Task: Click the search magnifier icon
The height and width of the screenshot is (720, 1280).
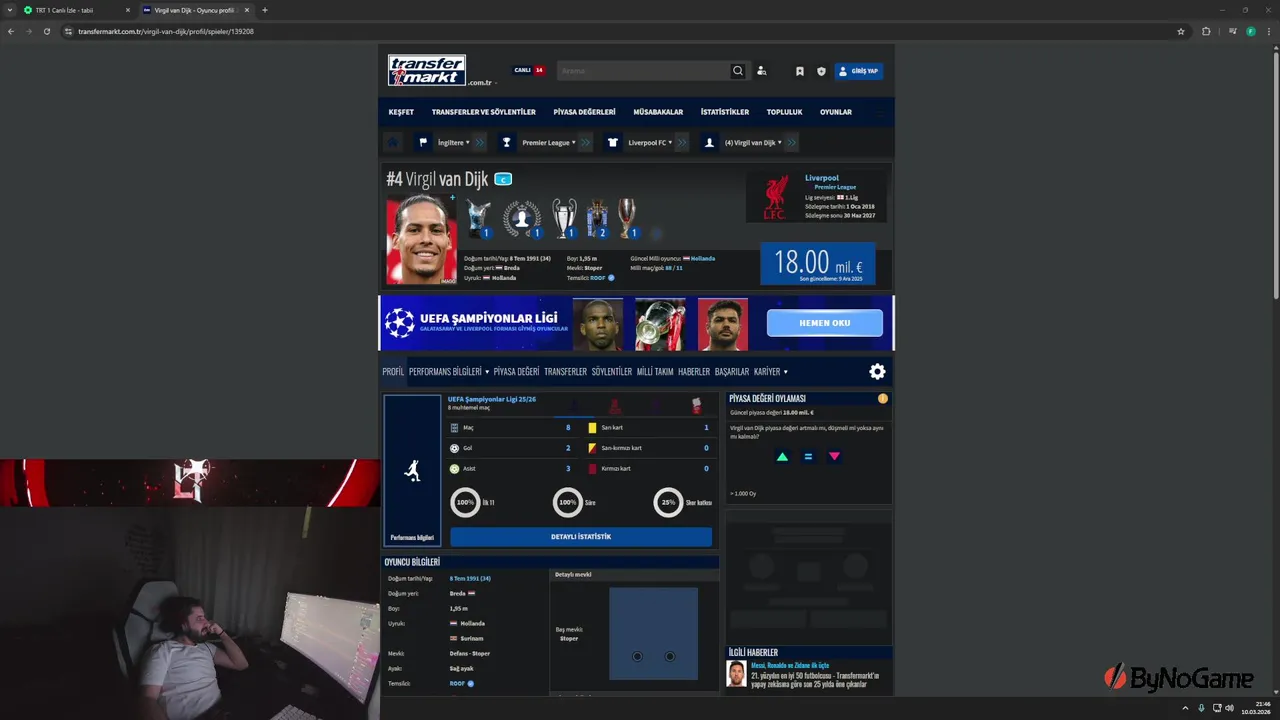Action: 738,71
